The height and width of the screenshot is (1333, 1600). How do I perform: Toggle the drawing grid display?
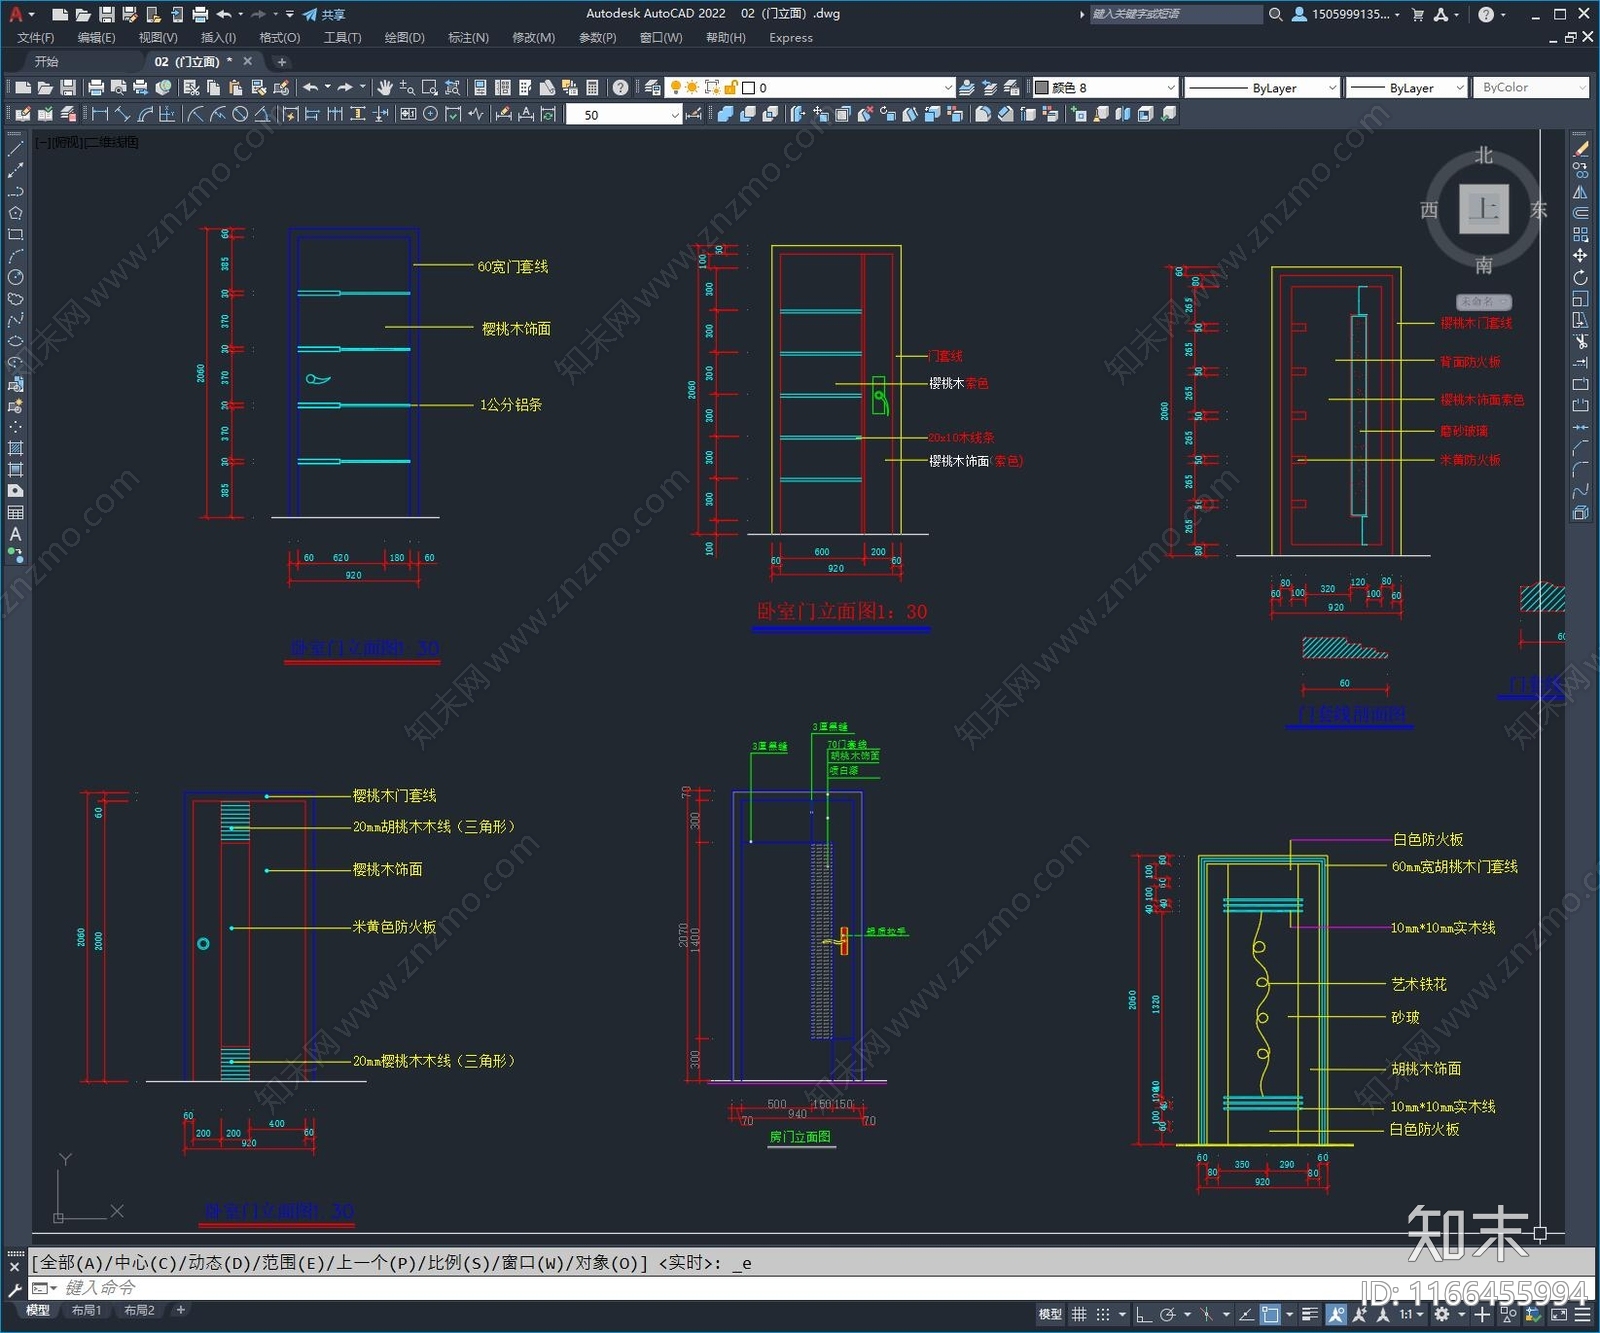[1079, 1314]
